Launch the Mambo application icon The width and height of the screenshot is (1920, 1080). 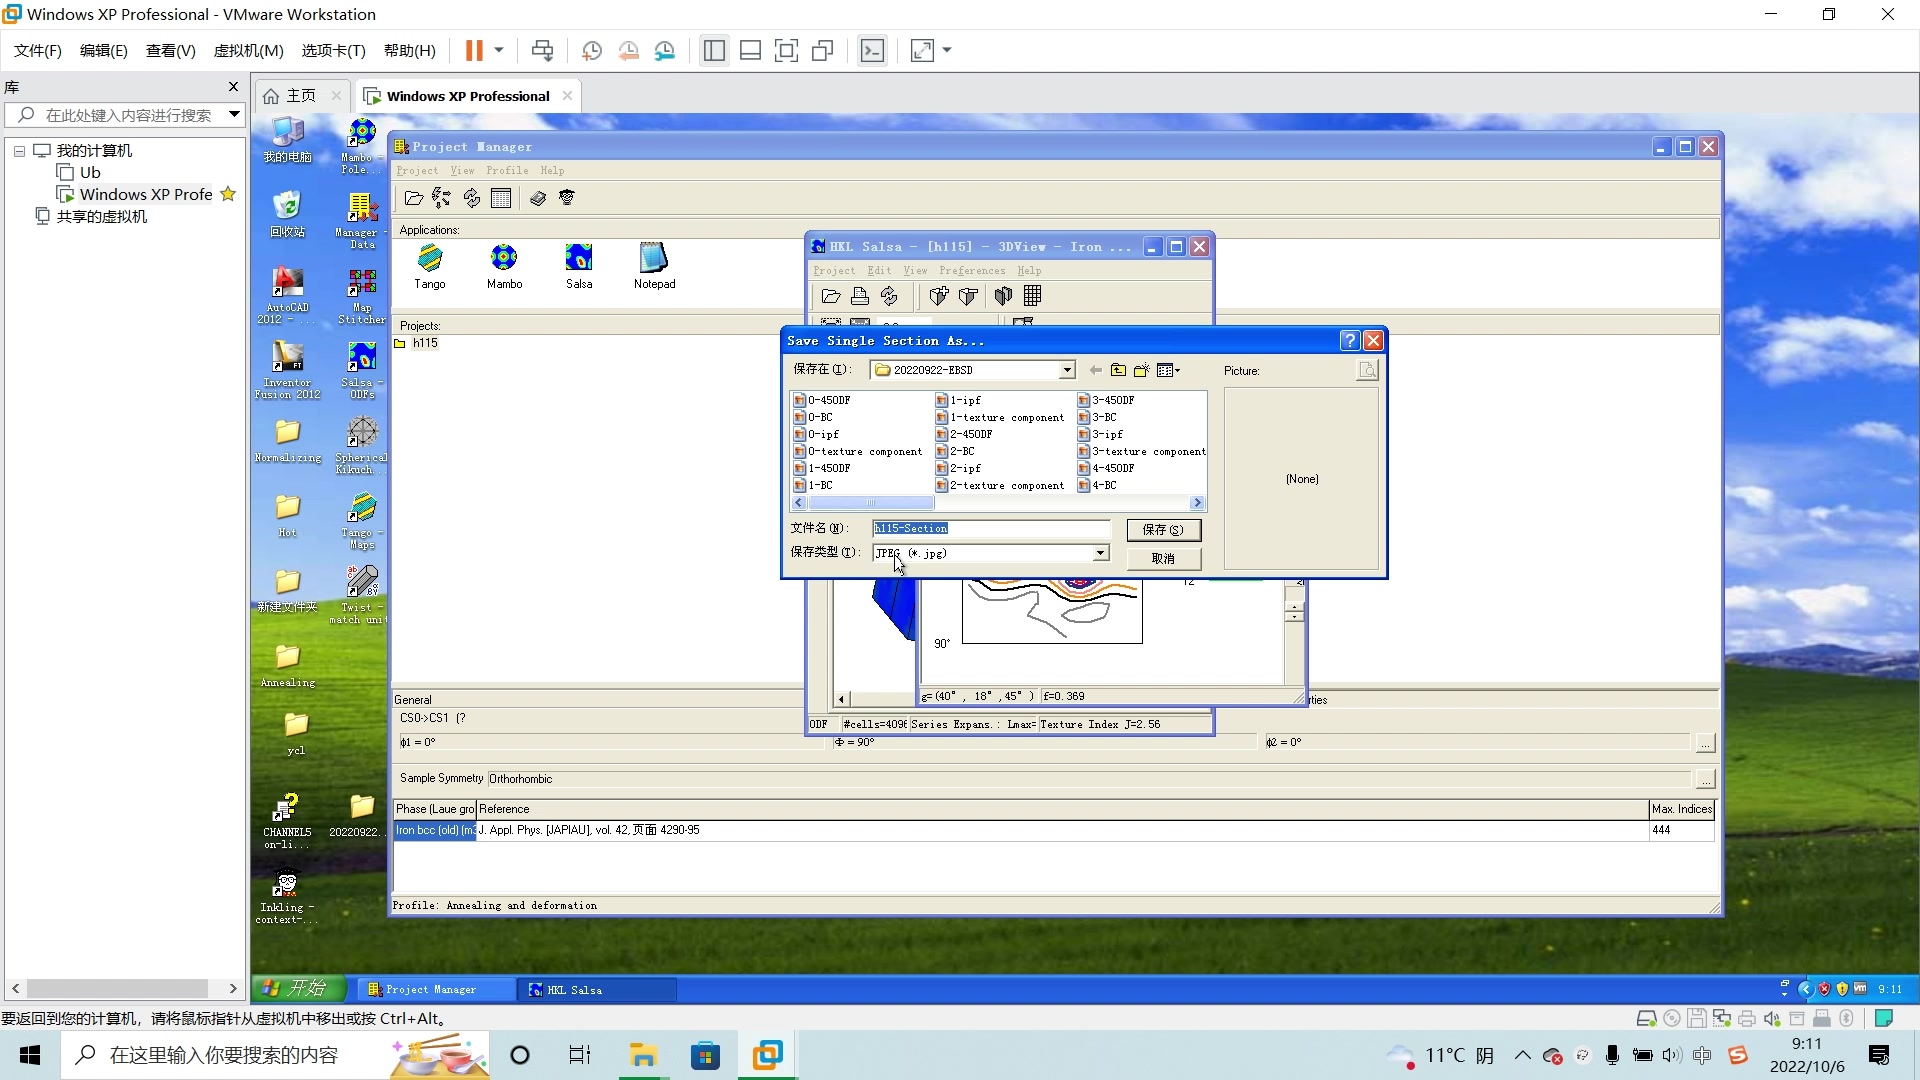(x=504, y=267)
